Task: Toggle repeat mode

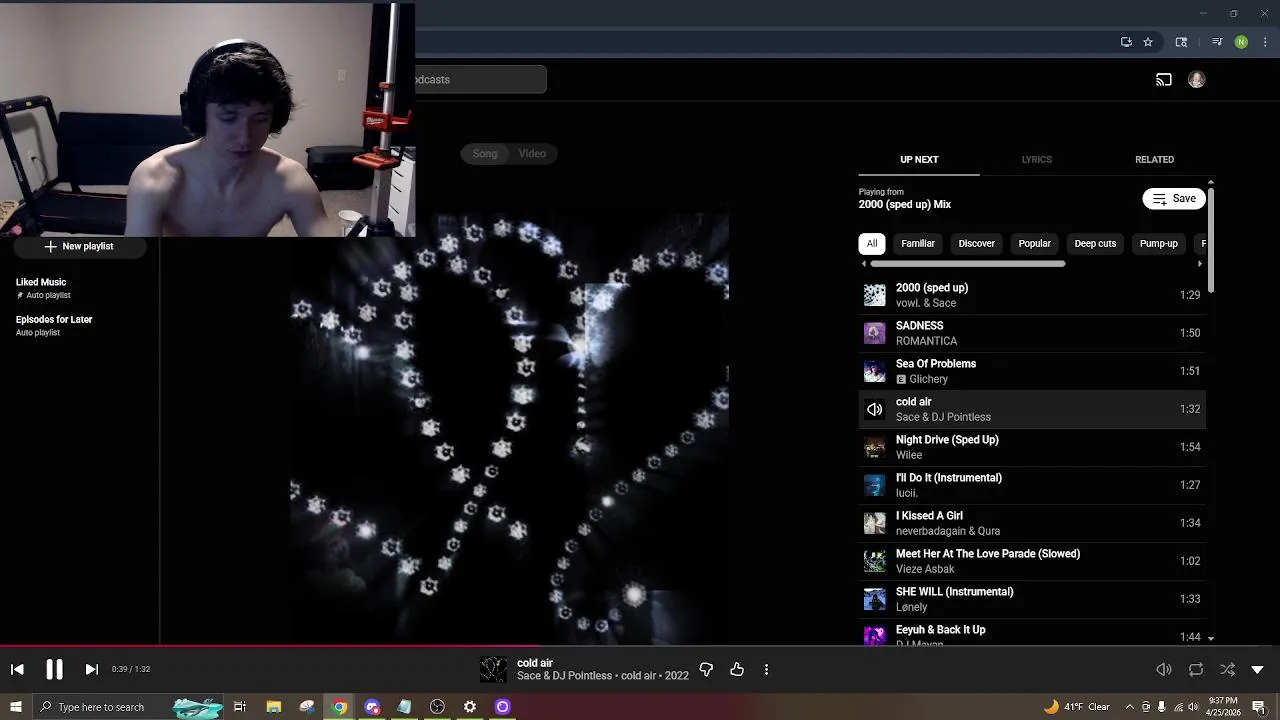Action: click(1196, 669)
